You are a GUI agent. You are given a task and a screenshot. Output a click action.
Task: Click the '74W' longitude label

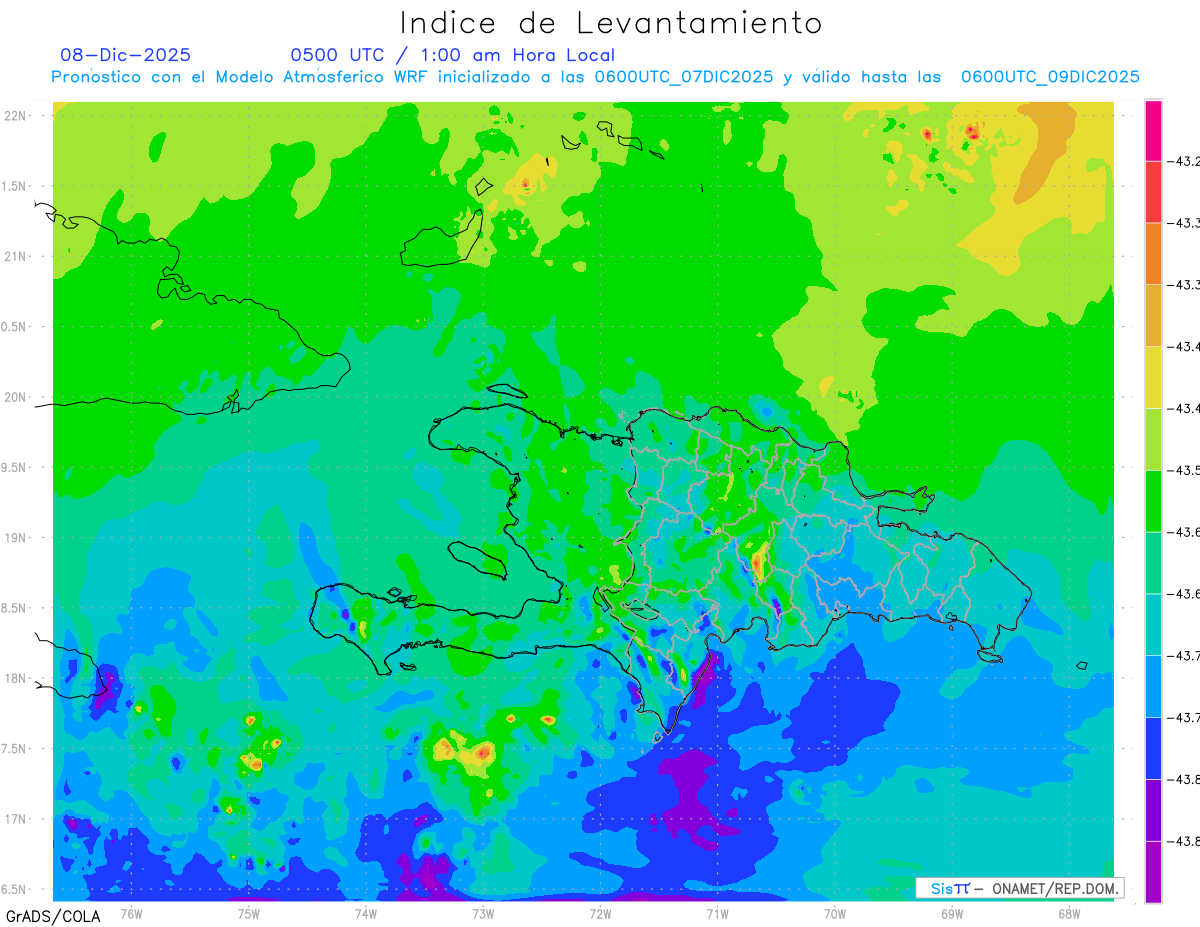click(365, 913)
